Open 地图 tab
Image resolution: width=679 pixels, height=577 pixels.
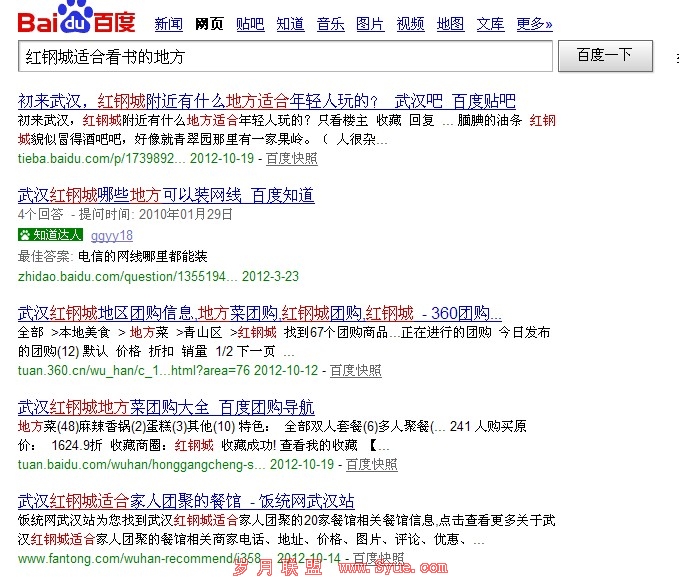450,23
